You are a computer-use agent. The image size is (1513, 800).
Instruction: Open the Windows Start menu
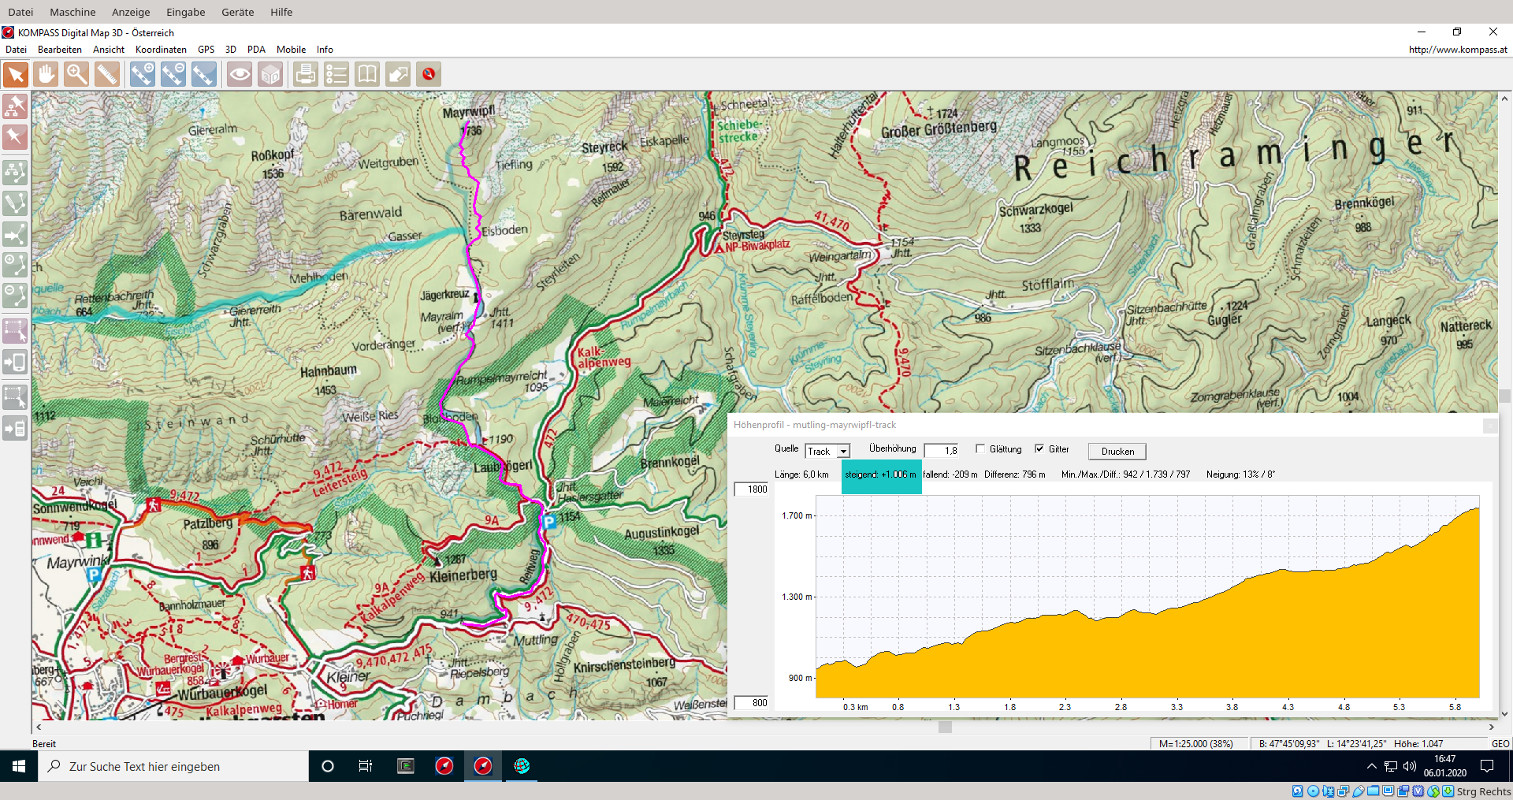pos(18,766)
